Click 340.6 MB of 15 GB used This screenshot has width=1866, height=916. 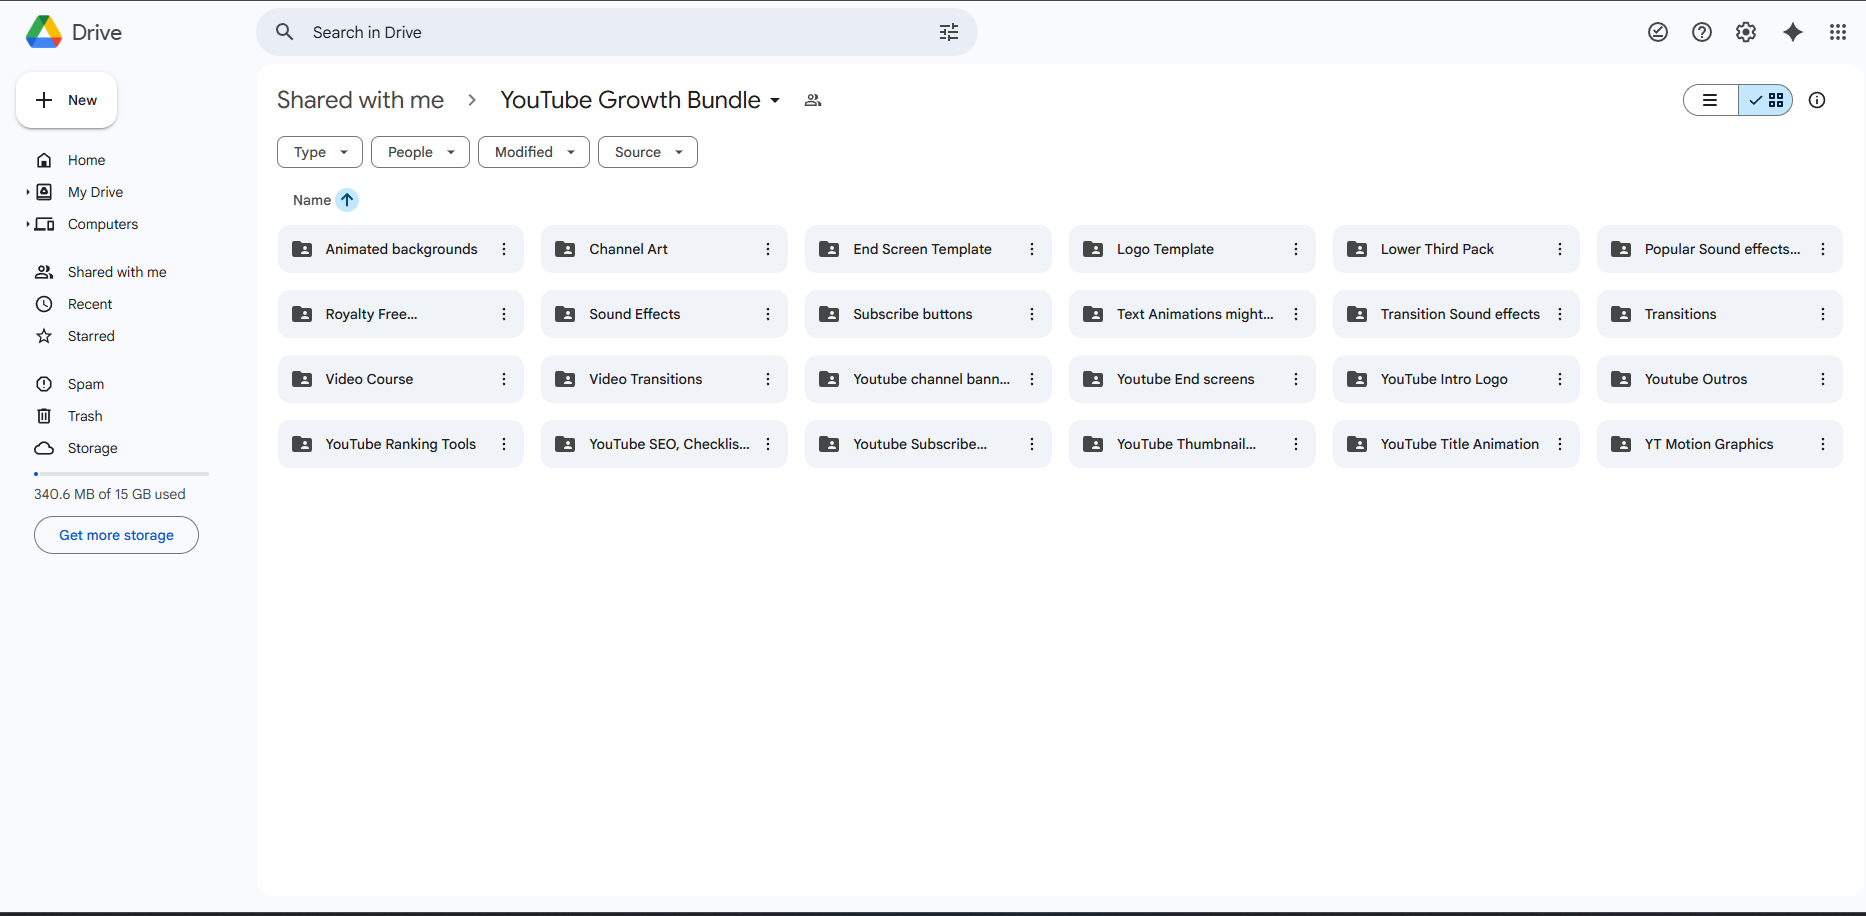point(110,494)
